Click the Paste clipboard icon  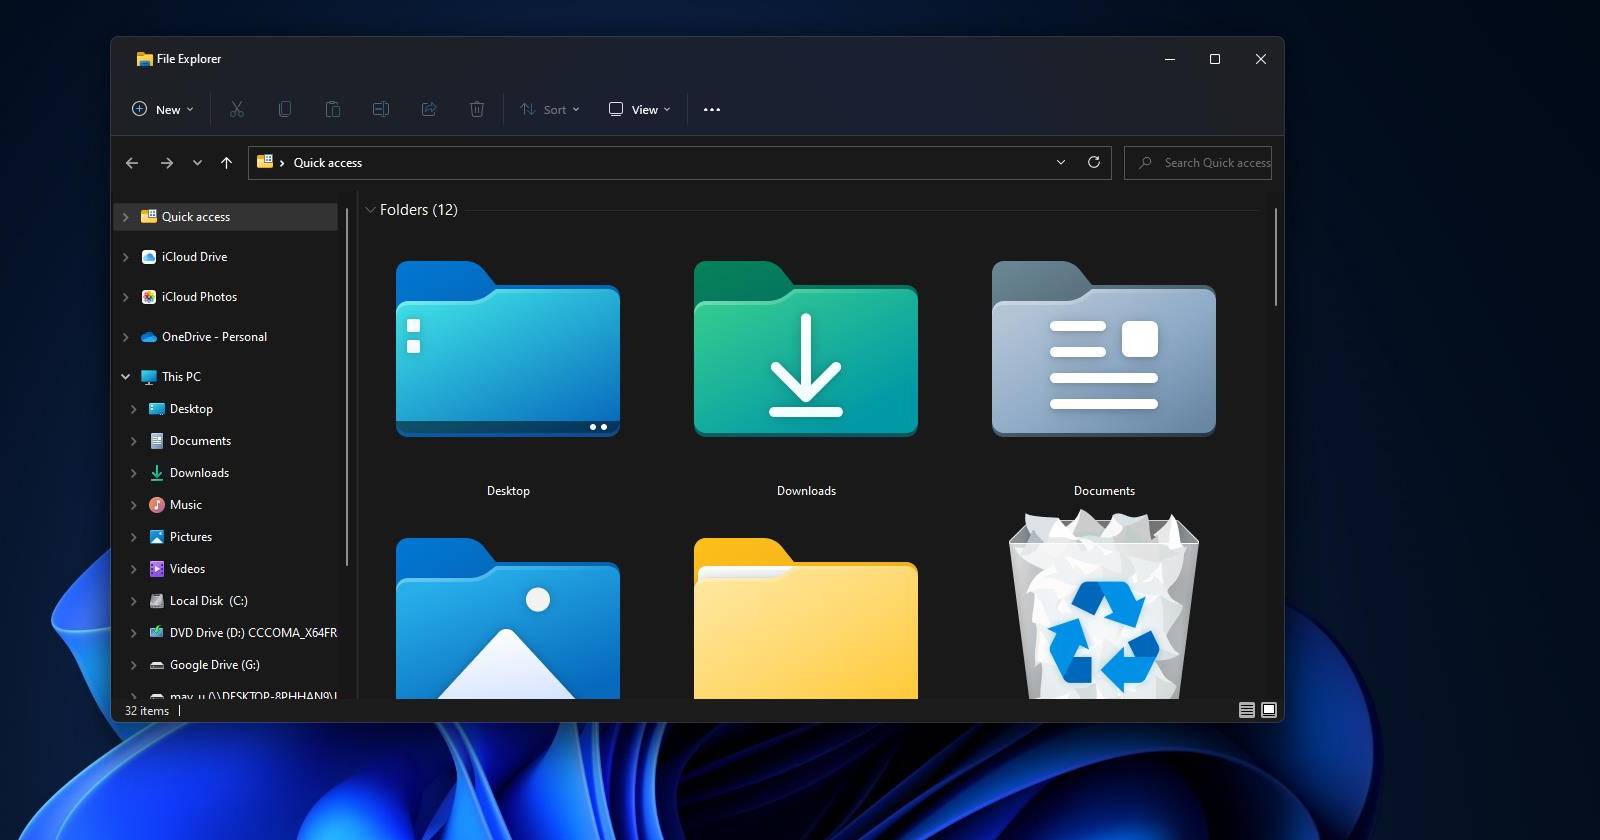[333, 109]
